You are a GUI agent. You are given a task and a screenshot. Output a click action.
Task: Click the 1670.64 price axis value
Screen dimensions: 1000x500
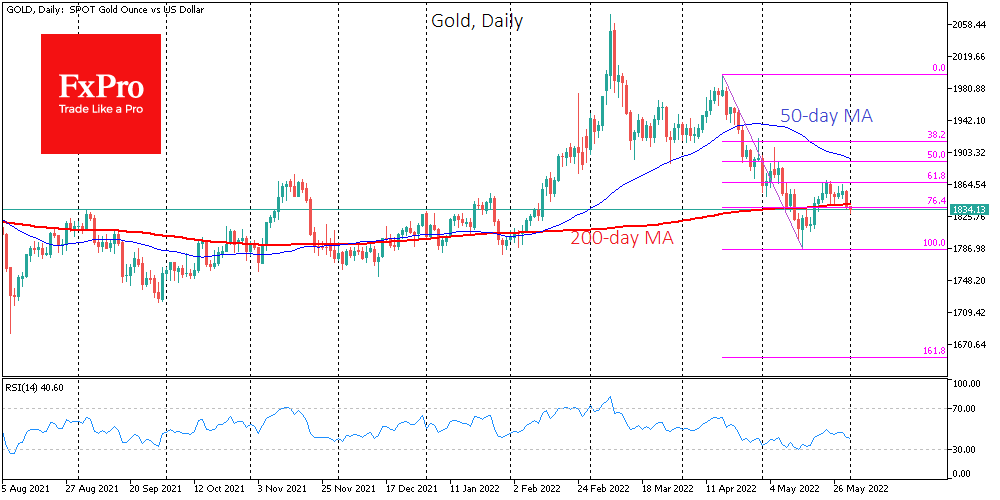[969, 344]
